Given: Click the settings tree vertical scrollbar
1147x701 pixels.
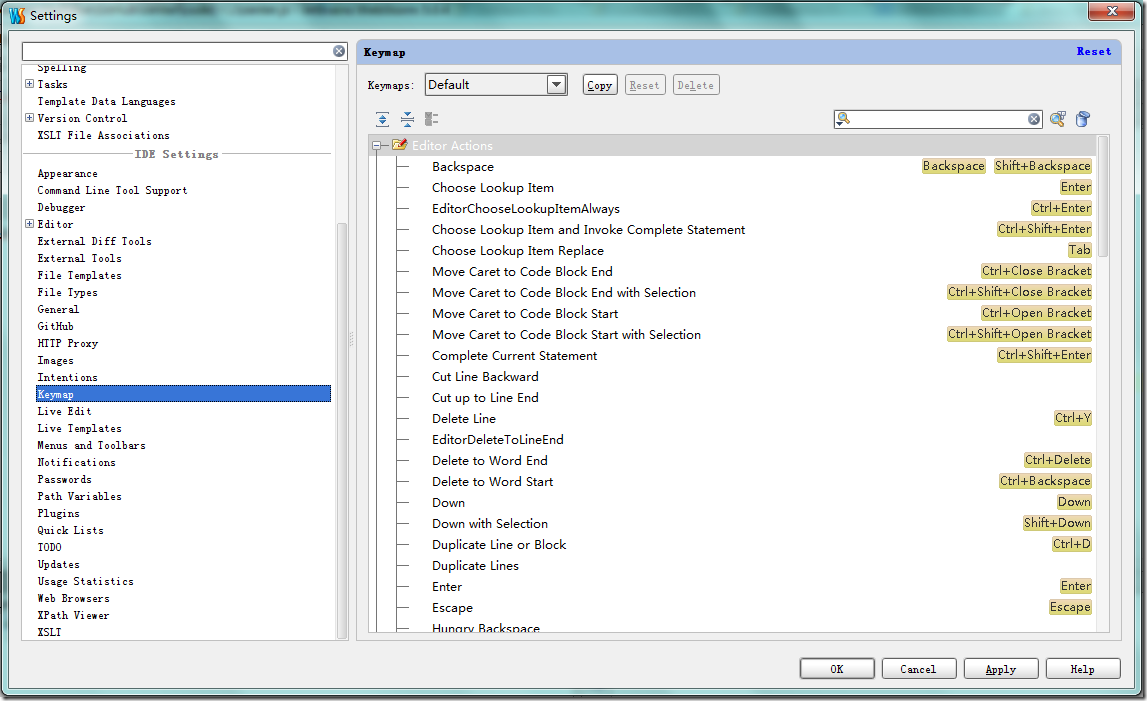Looking at the screenshot, I should 342,430.
